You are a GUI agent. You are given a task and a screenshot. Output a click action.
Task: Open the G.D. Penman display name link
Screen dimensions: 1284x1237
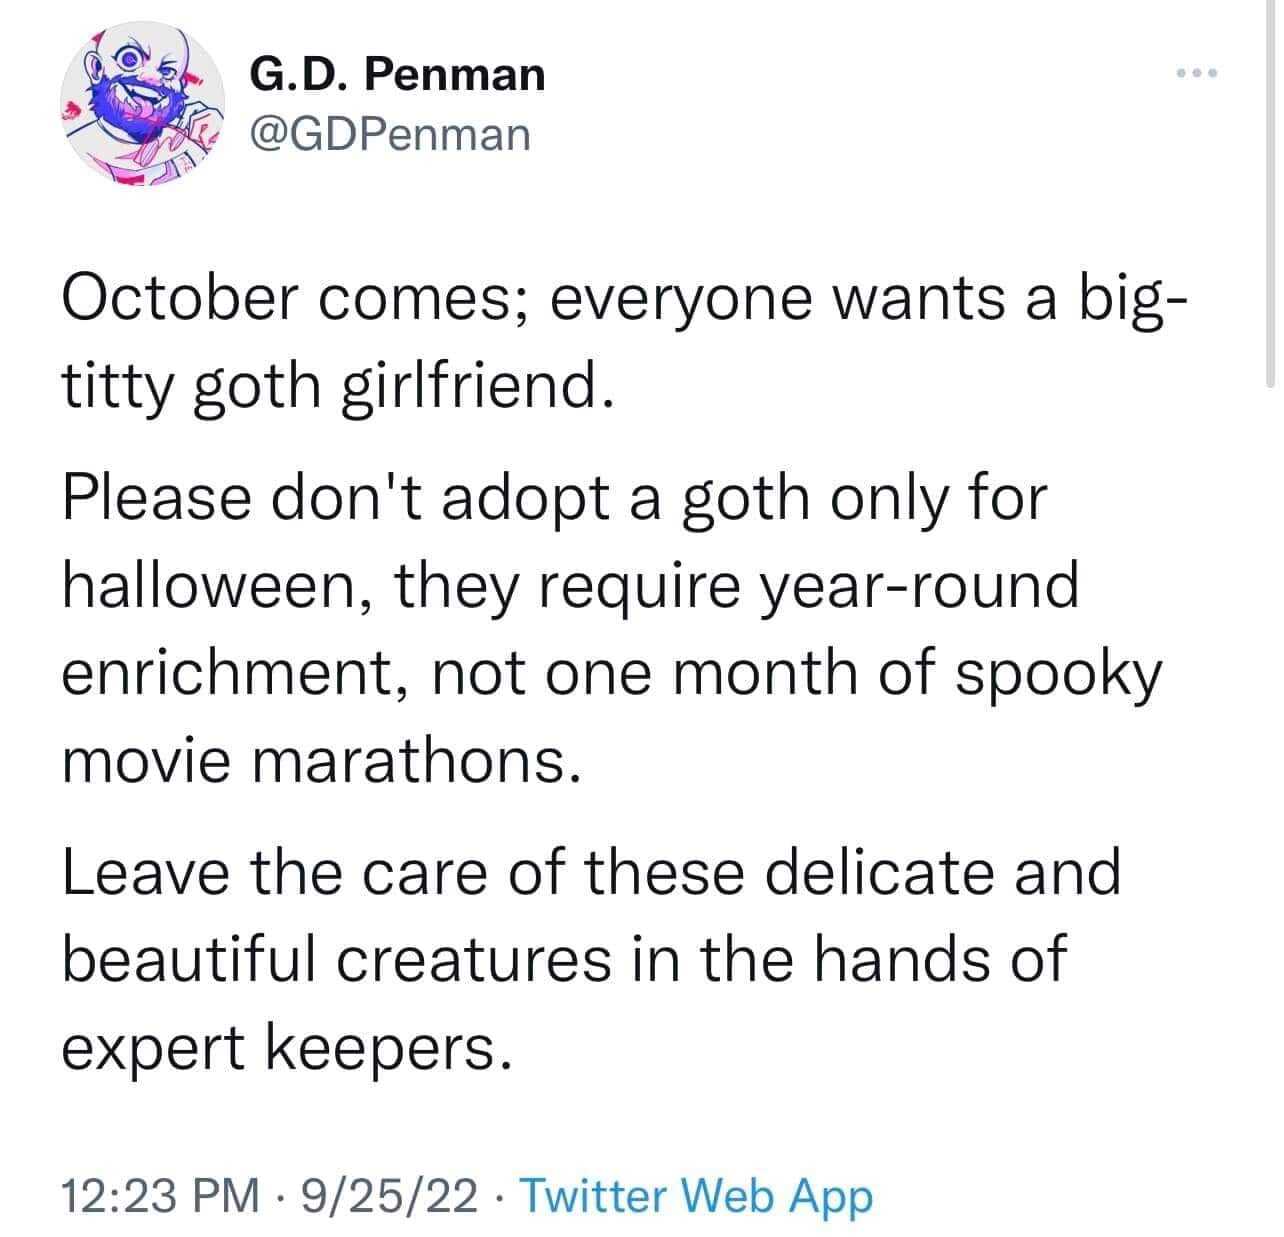[x=397, y=74]
